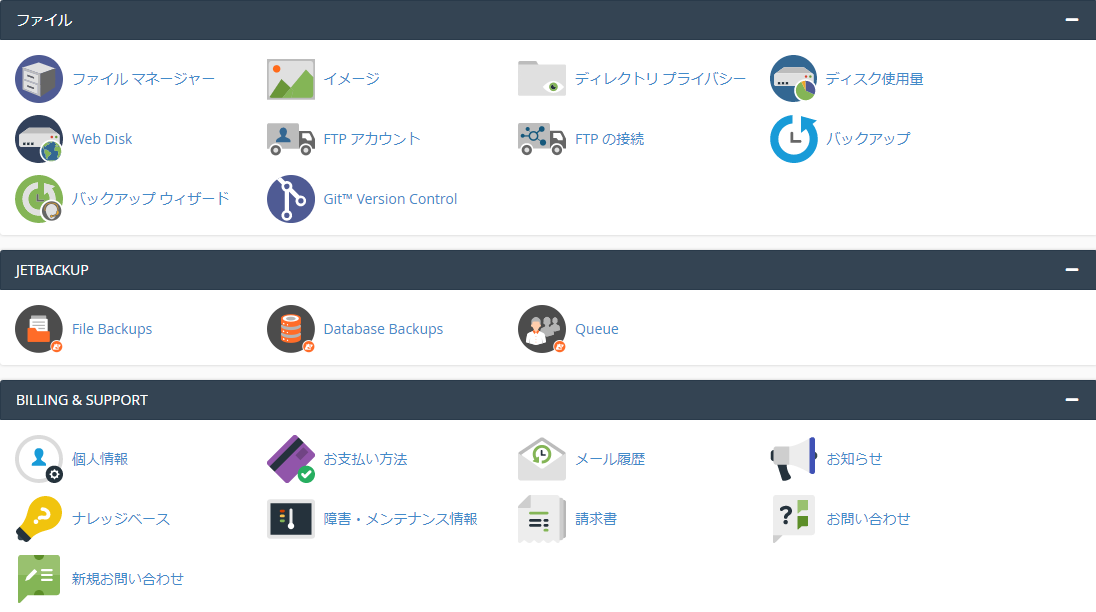Follow the イメージ text link
The height and width of the screenshot is (612, 1096).
pyautogui.click(x=352, y=79)
